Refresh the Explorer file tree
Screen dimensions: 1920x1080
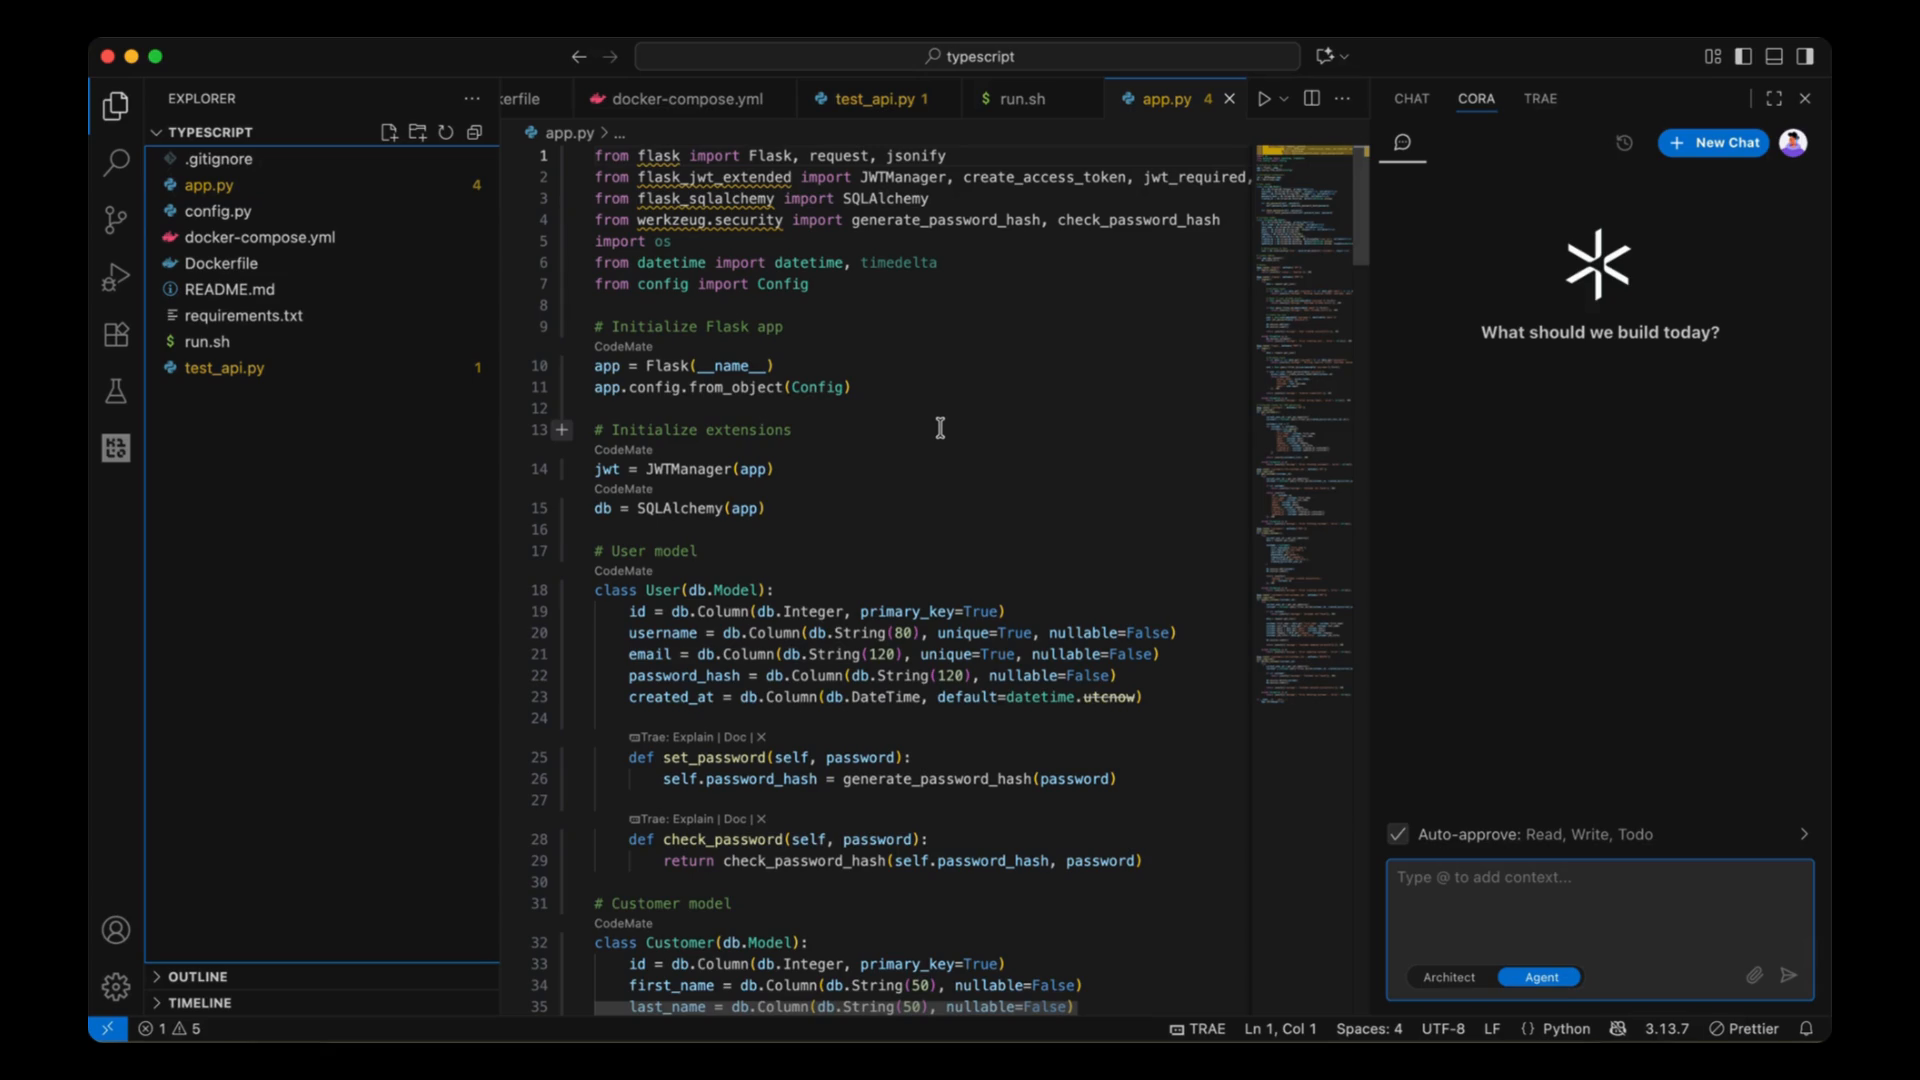(446, 131)
